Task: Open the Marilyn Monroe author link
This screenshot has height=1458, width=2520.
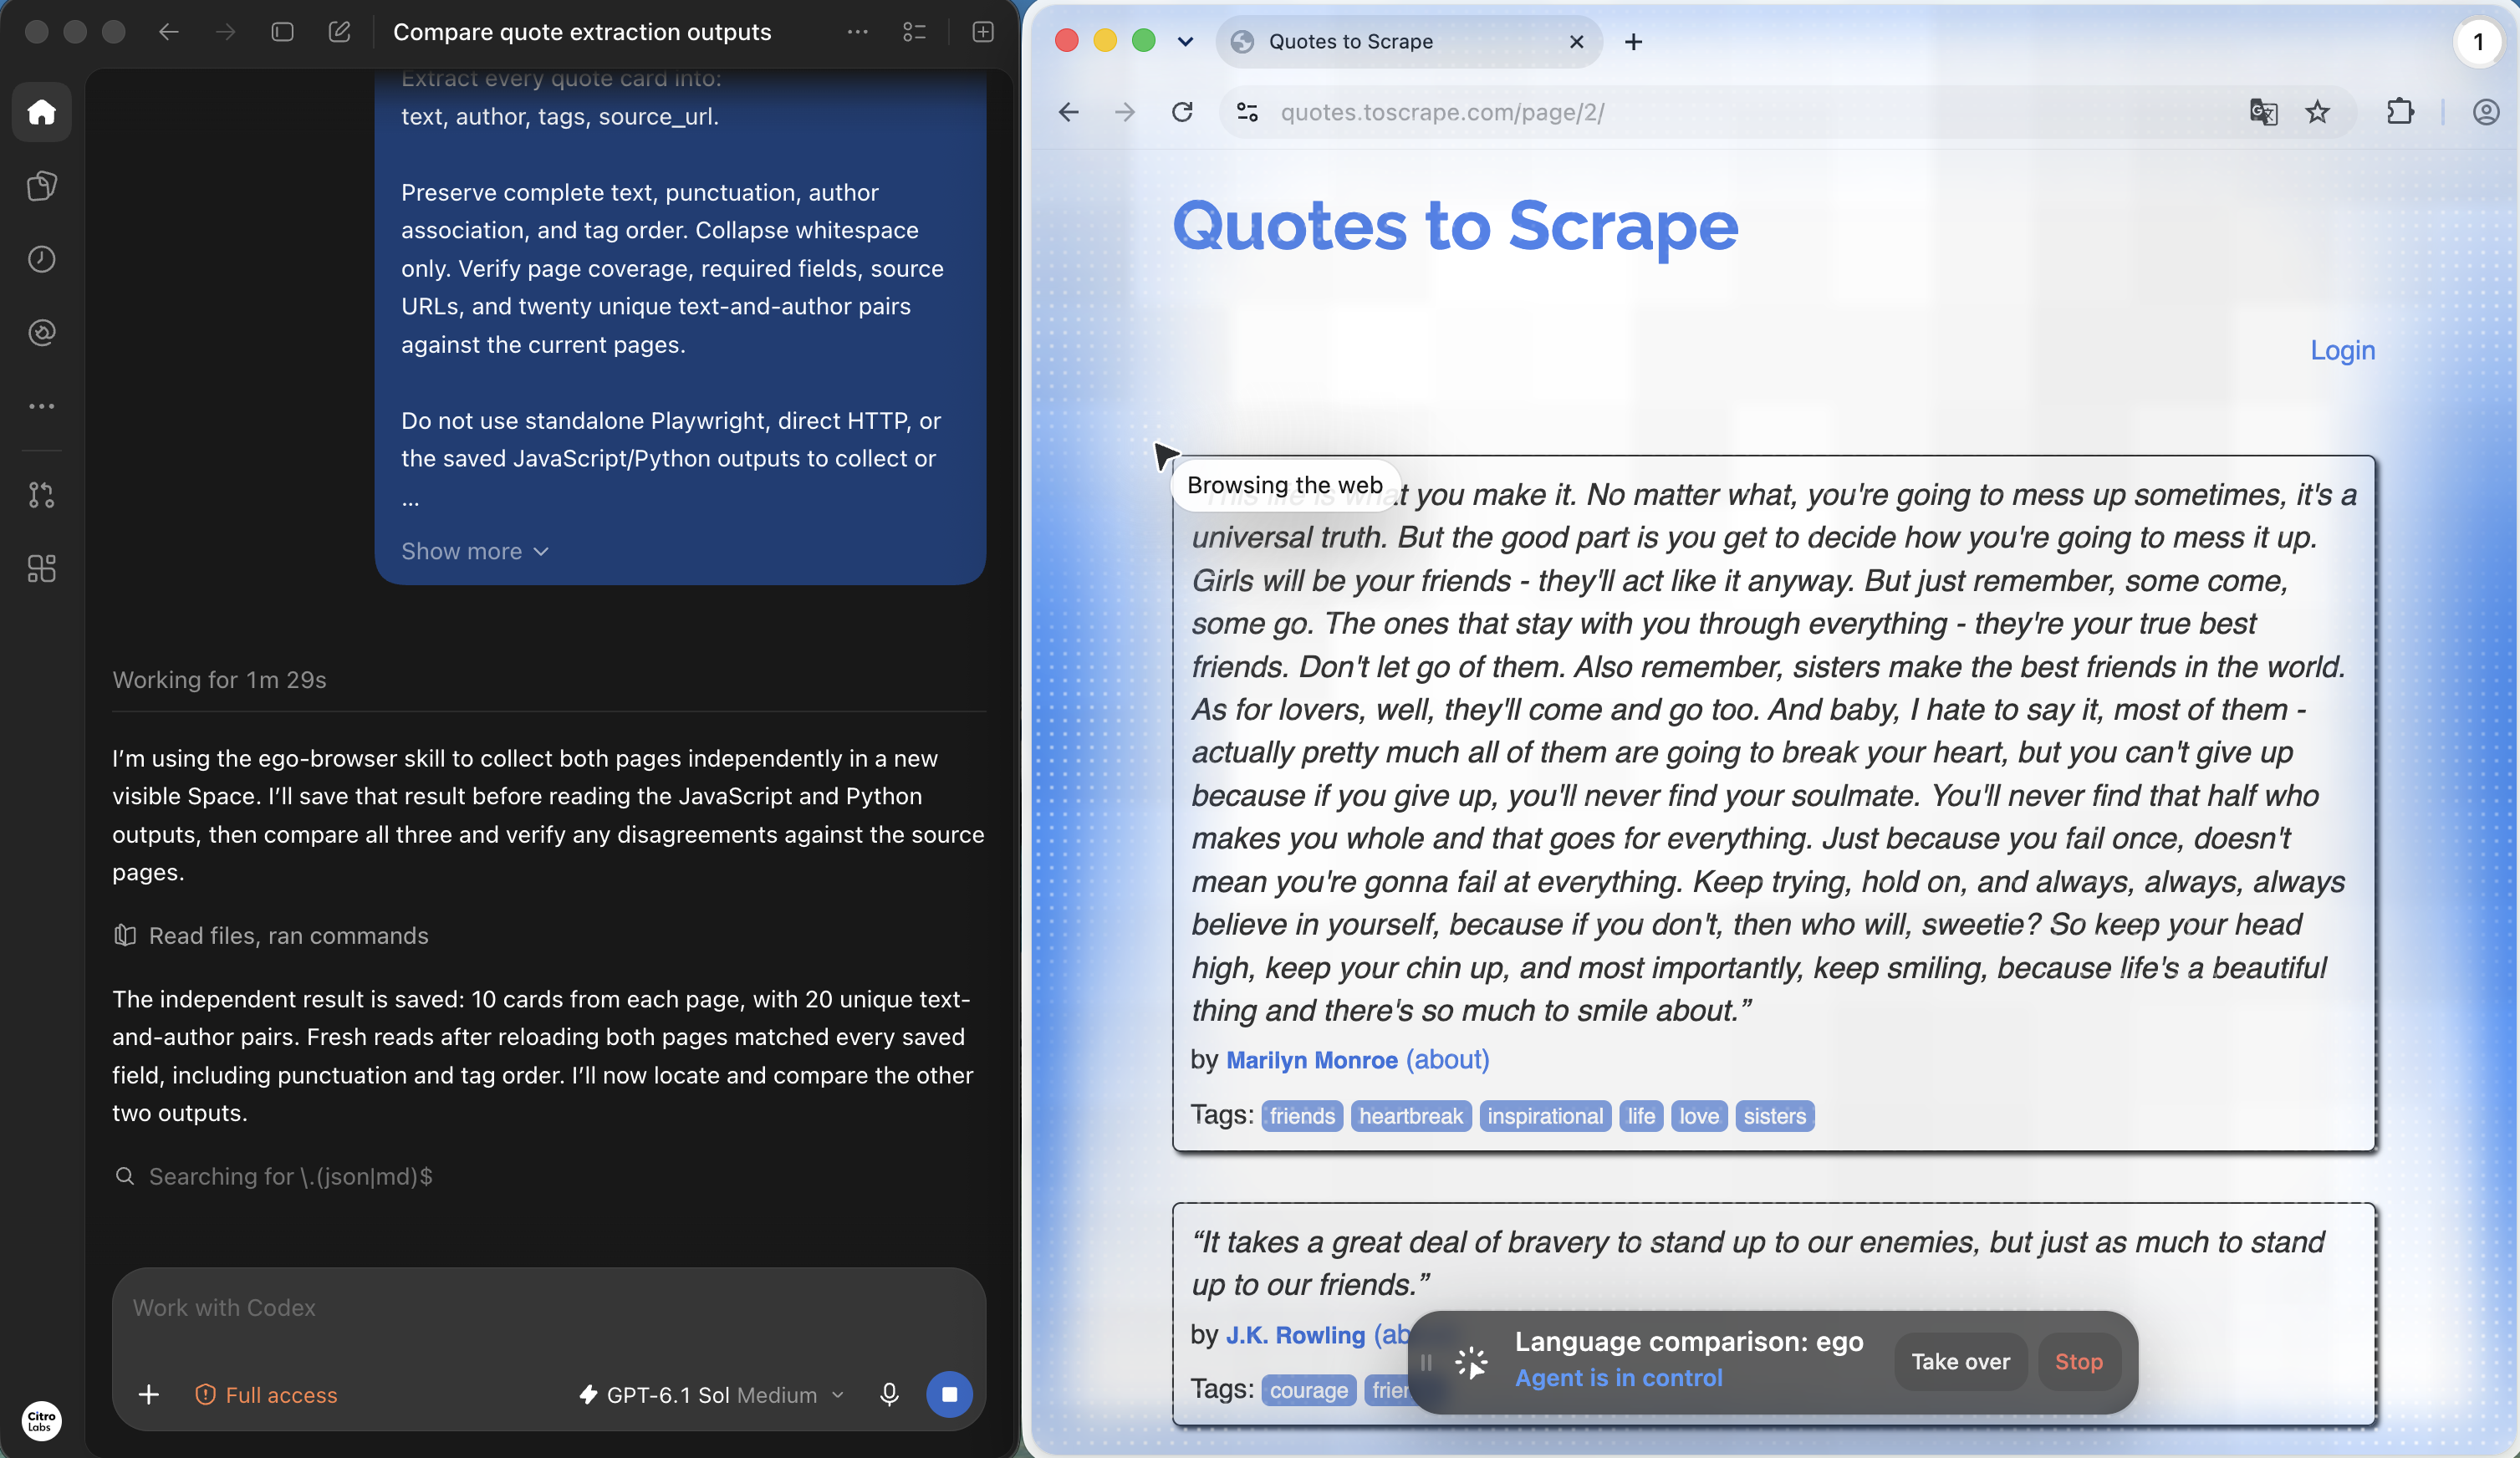Action: coord(1311,1060)
